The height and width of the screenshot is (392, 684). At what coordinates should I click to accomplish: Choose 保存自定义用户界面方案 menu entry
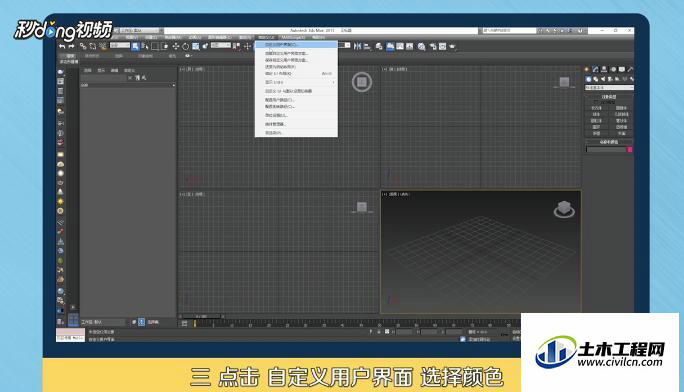coord(296,60)
